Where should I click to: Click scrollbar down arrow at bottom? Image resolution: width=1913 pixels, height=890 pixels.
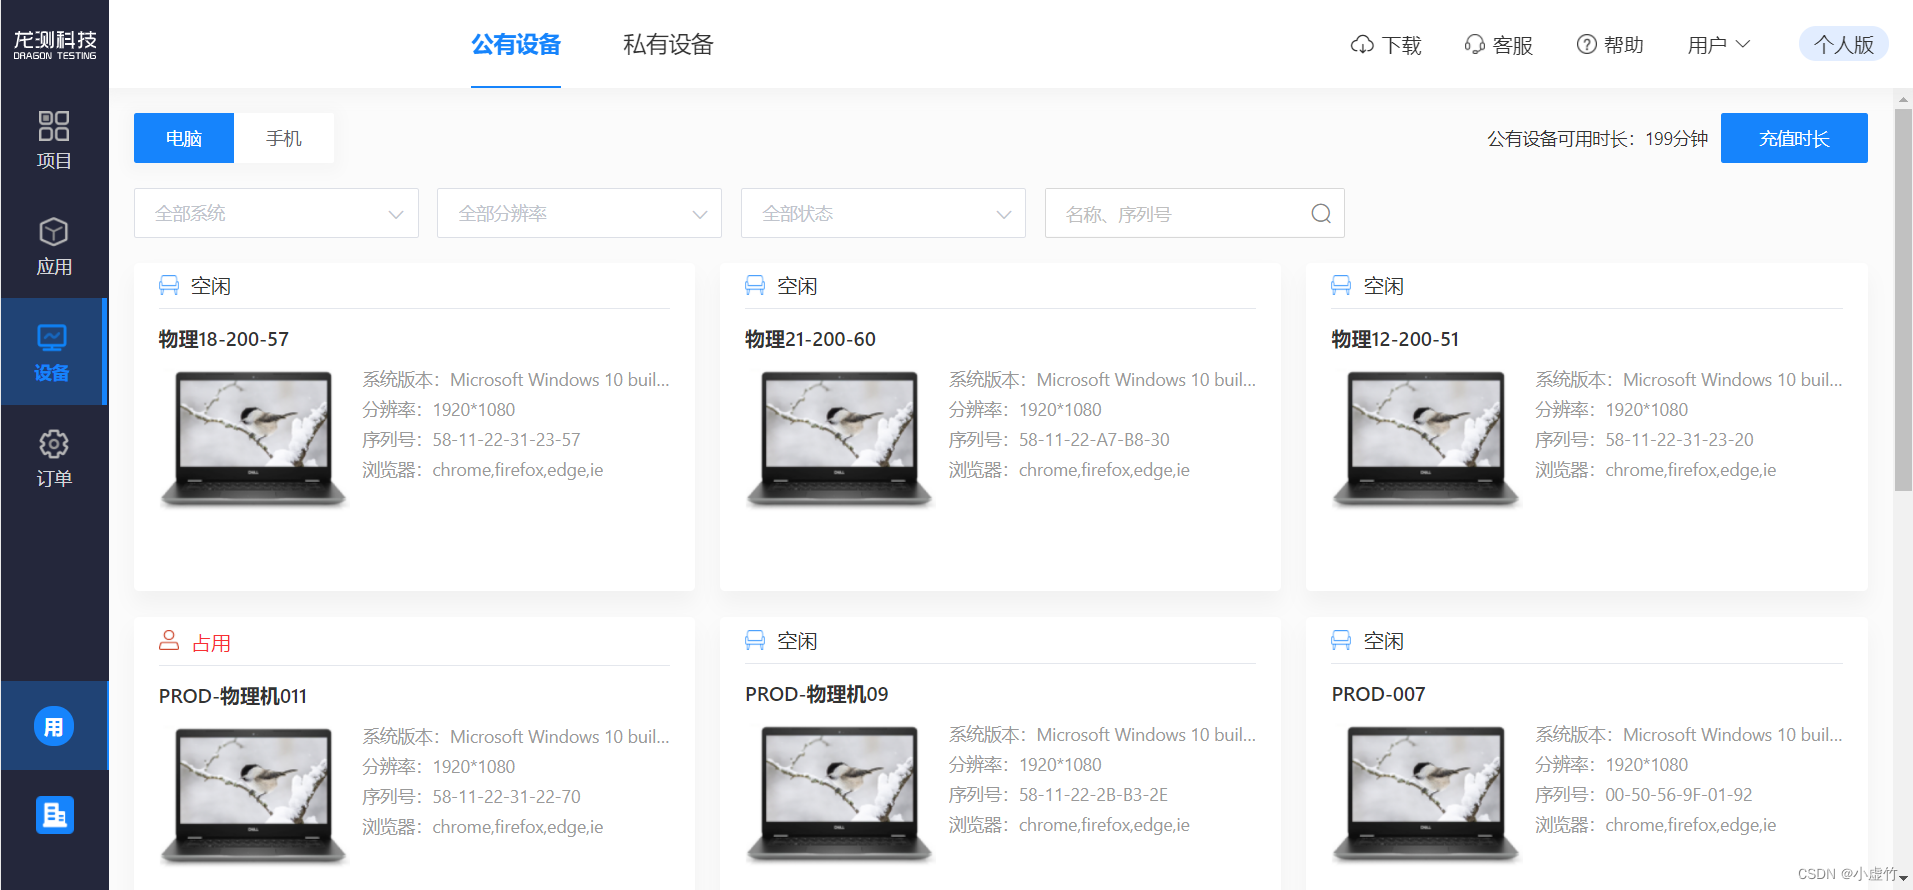click(1903, 879)
